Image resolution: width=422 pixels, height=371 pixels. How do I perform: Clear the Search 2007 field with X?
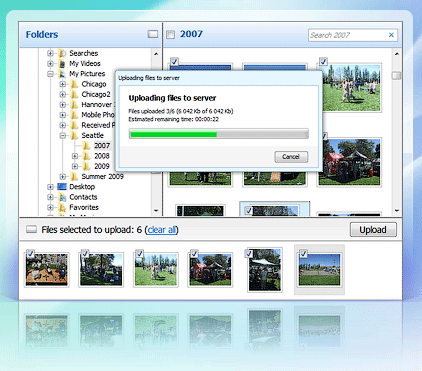(x=391, y=35)
